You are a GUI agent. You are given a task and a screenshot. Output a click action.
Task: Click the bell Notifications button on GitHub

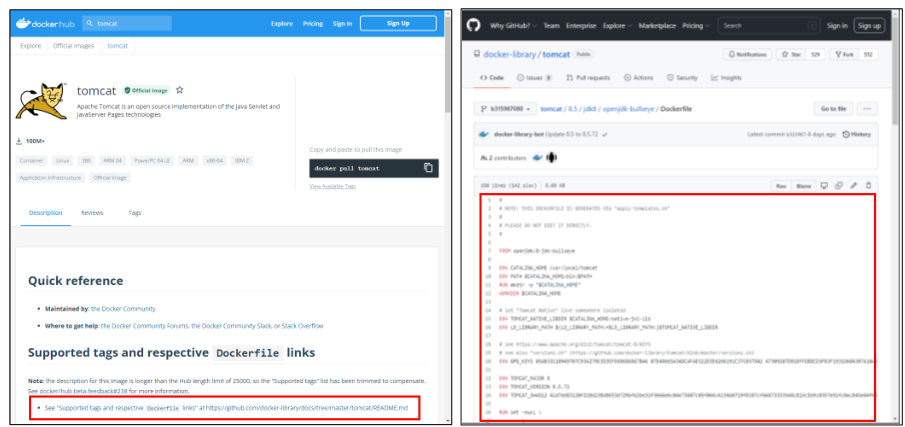click(x=747, y=54)
